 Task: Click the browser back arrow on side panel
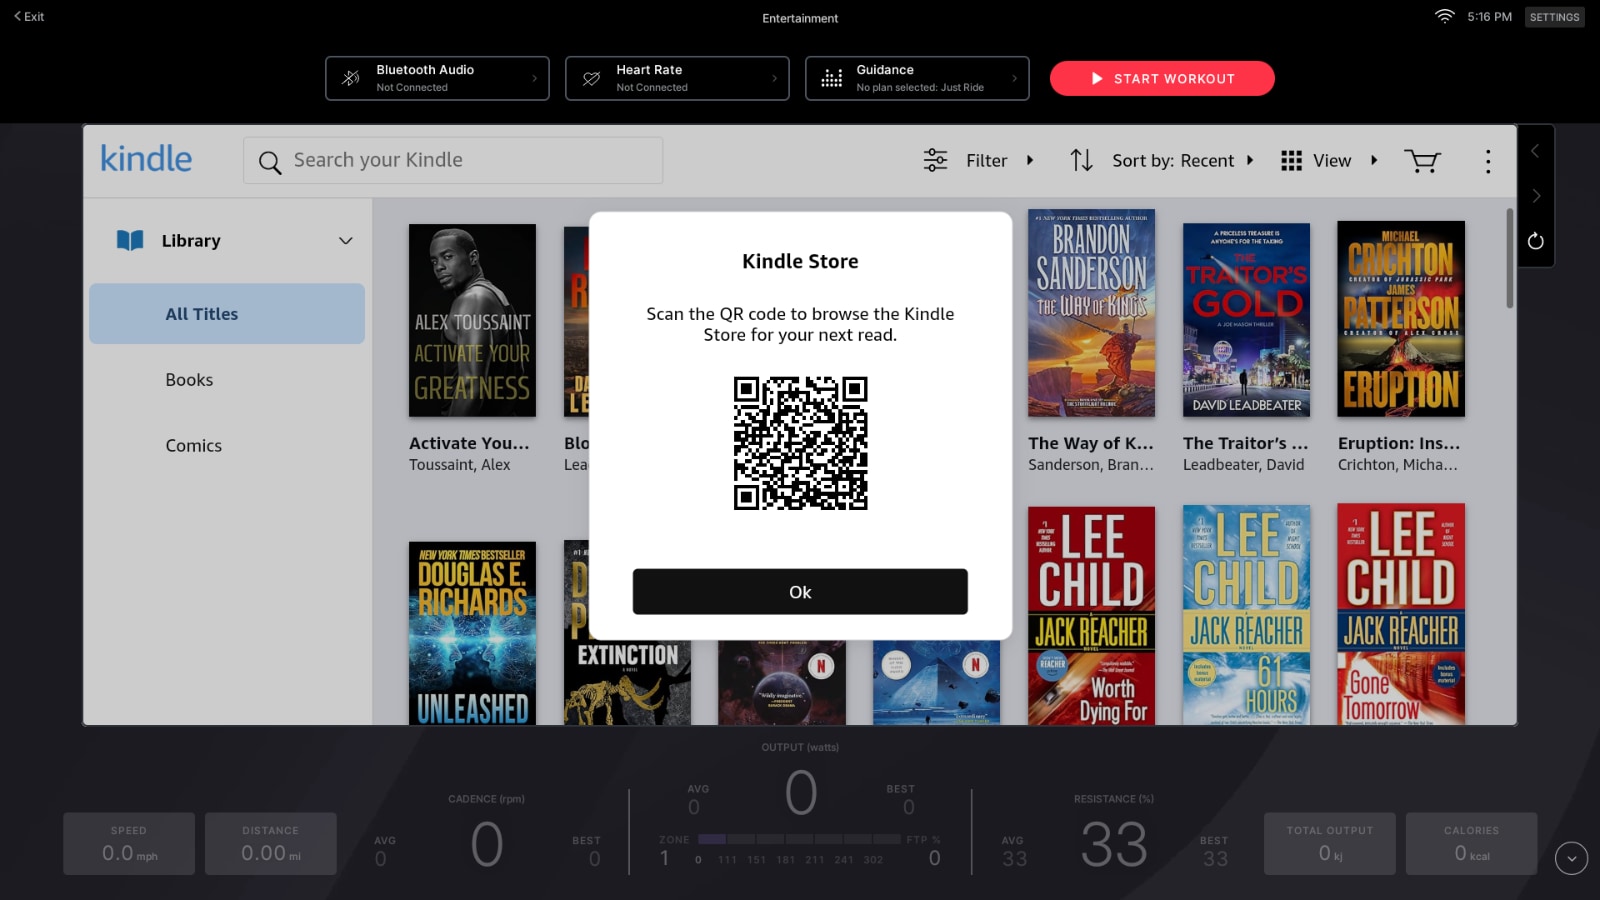click(x=1535, y=151)
